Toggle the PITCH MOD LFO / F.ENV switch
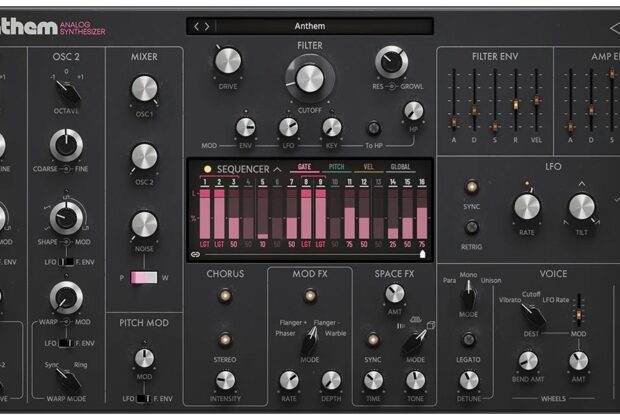This screenshot has width=620, height=420. tap(144, 399)
